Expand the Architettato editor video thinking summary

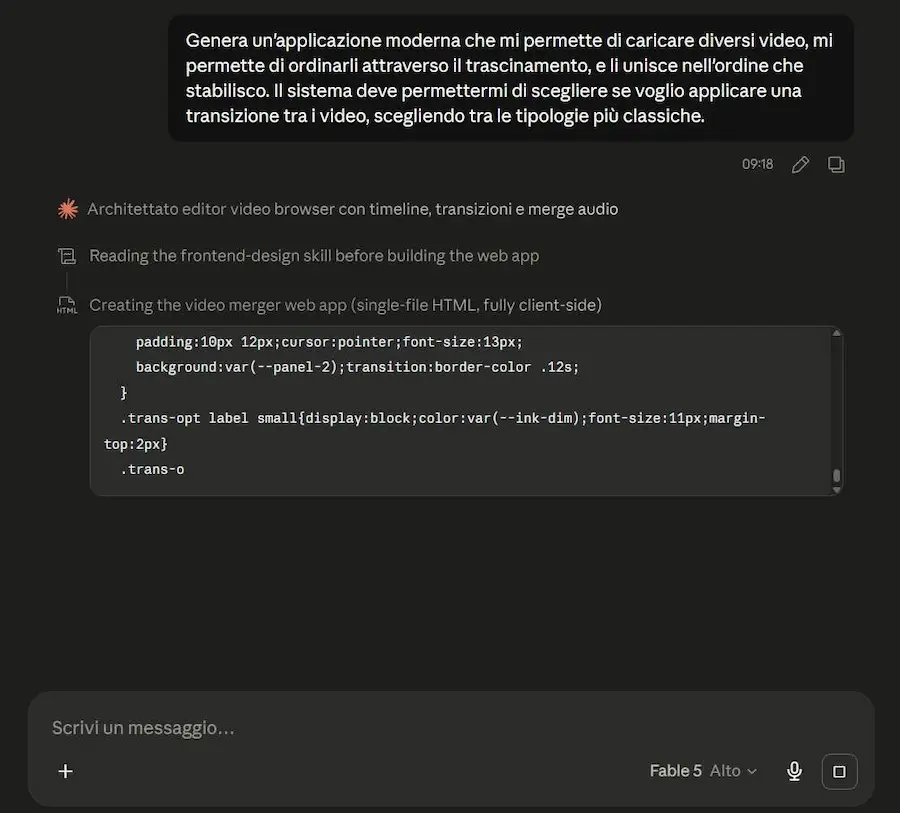(x=352, y=209)
